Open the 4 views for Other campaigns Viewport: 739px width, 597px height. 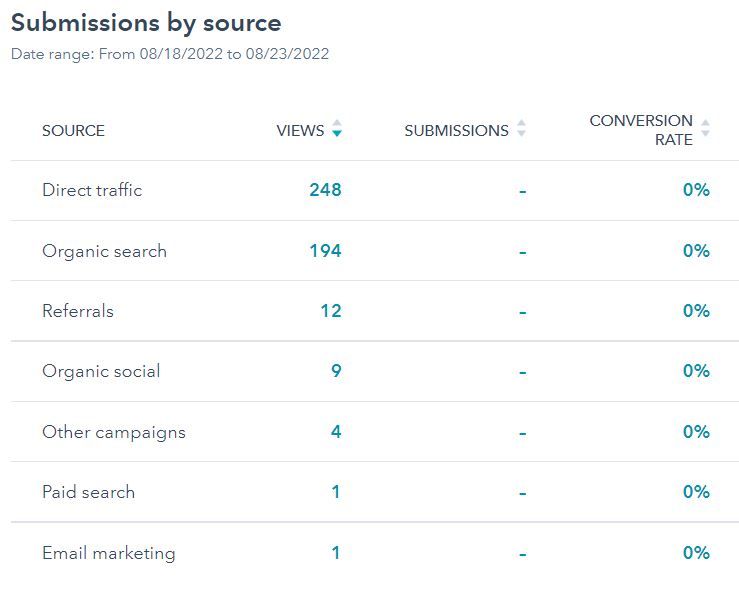[x=336, y=432]
